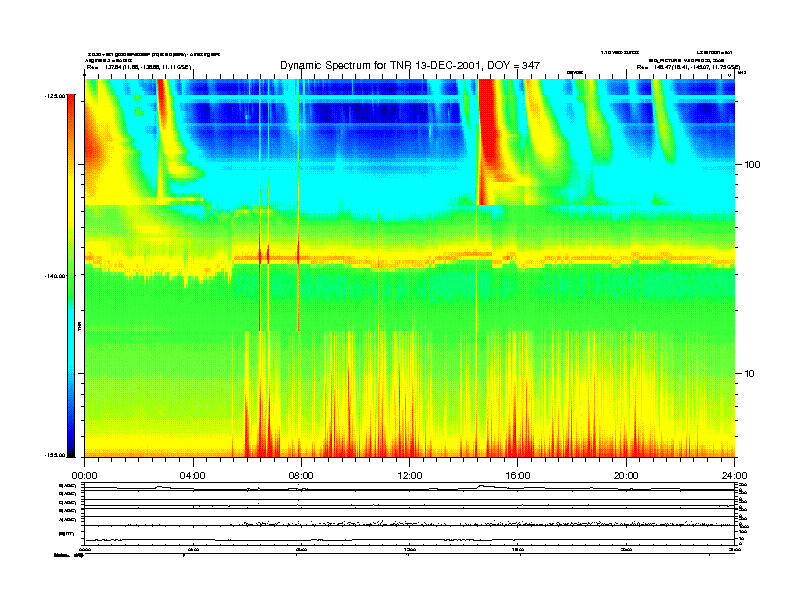The width and height of the screenshot is (792, 612).
Task: Click the 10 frequency axis label
Action: [x=750, y=374]
